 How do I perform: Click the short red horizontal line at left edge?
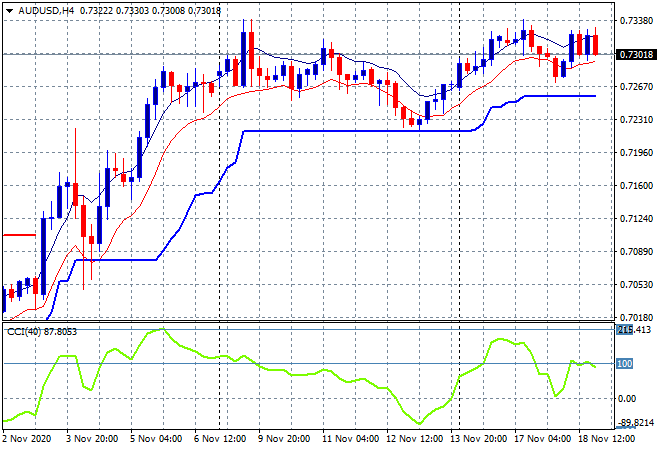coord(19,235)
